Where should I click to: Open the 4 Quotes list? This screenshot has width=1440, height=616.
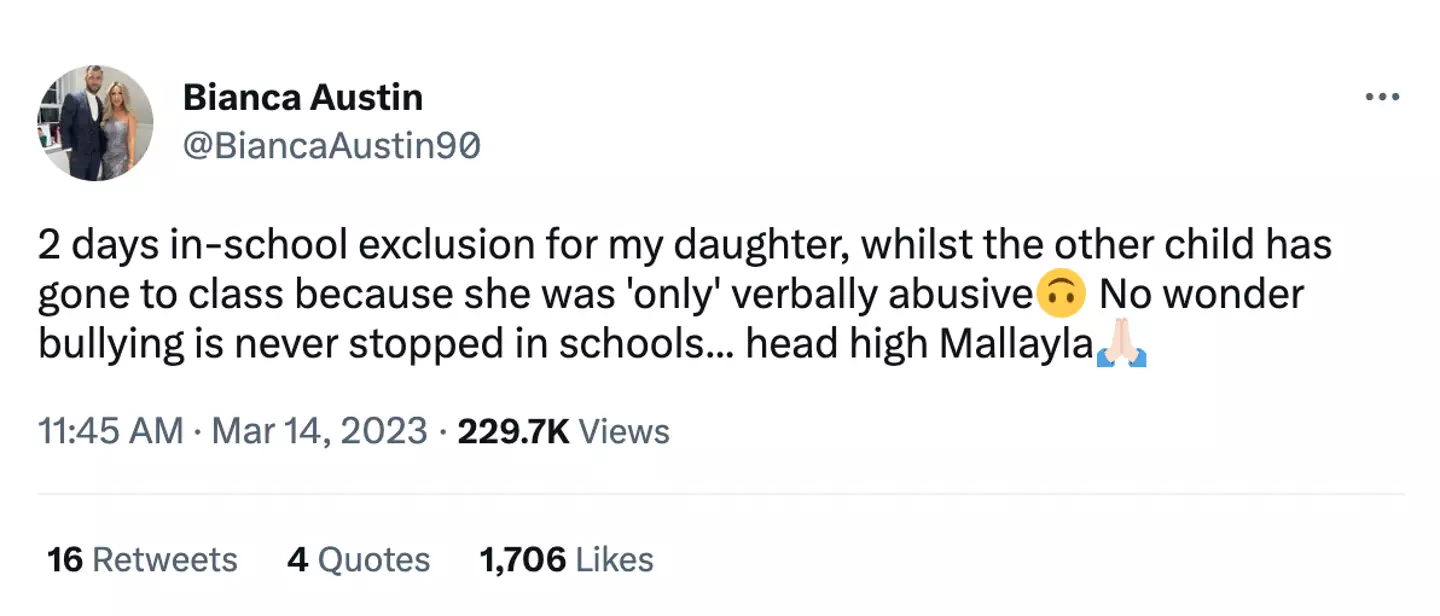(x=358, y=559)
